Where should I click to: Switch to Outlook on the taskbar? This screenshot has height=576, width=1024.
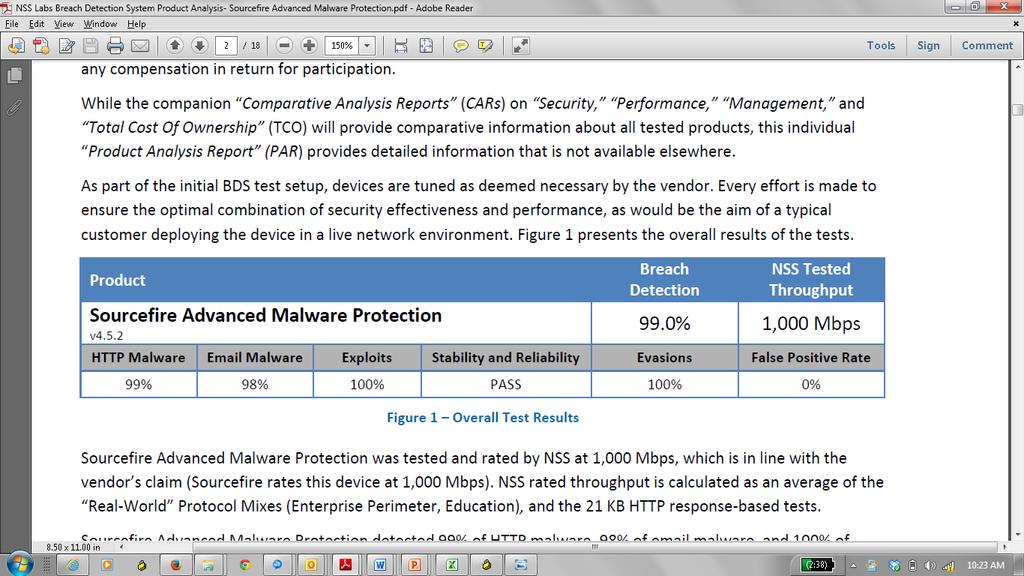click(311, 565)
